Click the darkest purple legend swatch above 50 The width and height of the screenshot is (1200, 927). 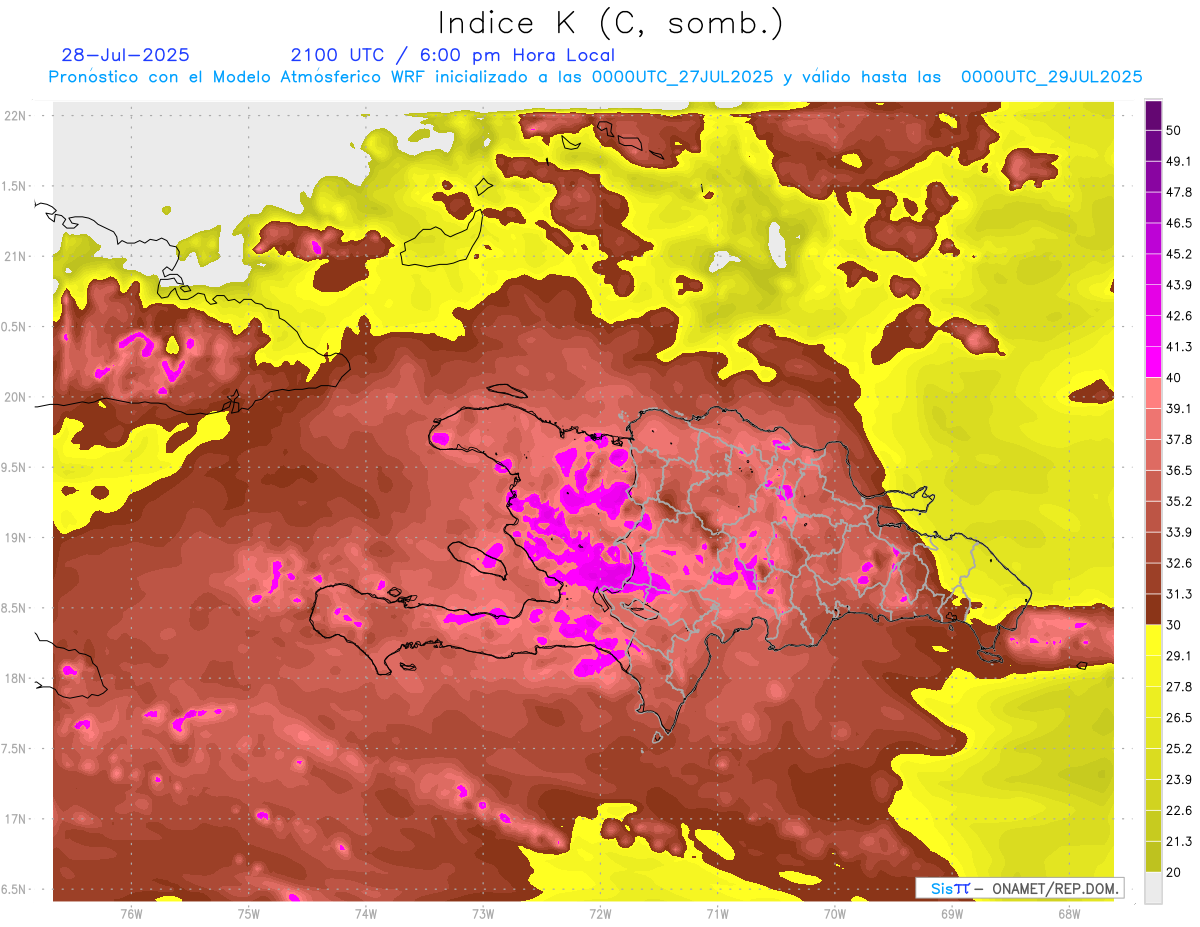[x=1153, y=116]
